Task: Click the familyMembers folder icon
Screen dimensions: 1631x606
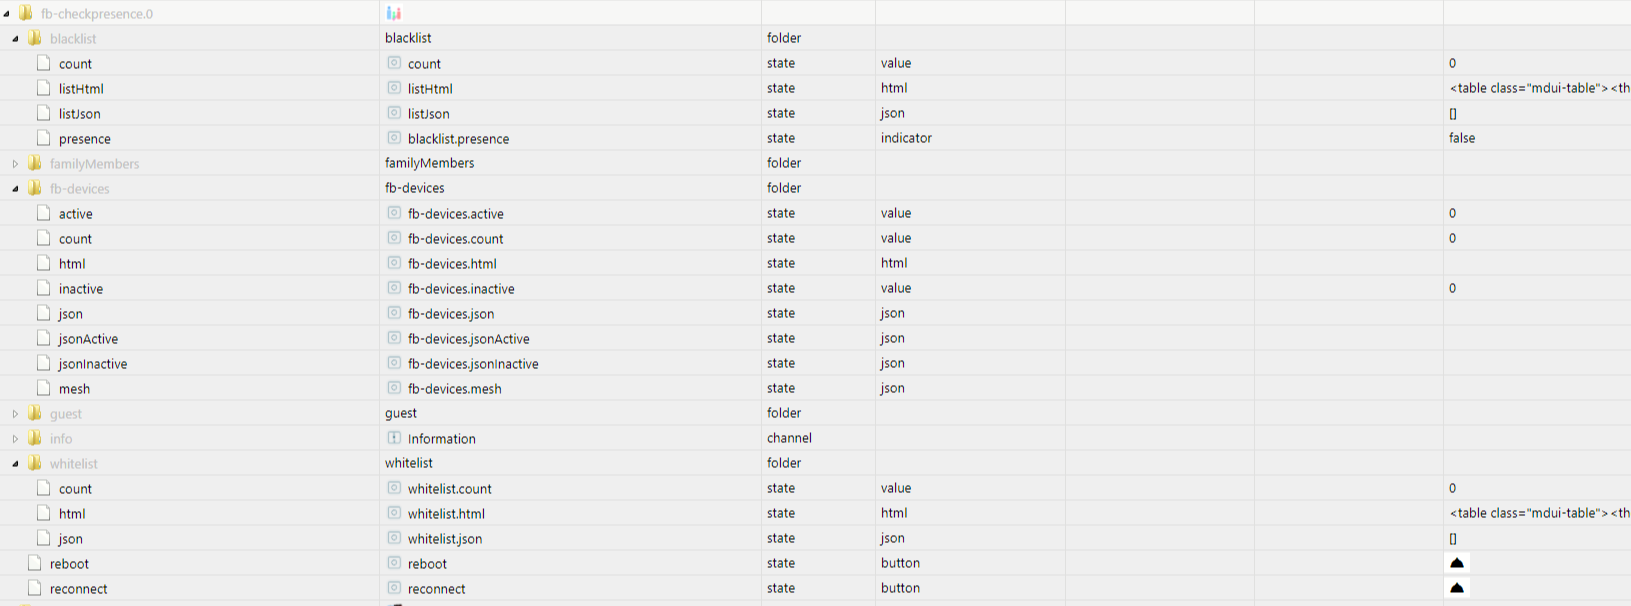Action: click(35, 163)
